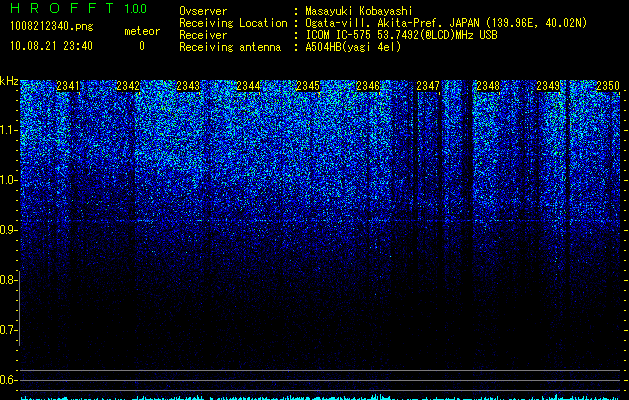Click the HROFFT title text
This screenshot has width=629, height=400.
tap(62, 8)
